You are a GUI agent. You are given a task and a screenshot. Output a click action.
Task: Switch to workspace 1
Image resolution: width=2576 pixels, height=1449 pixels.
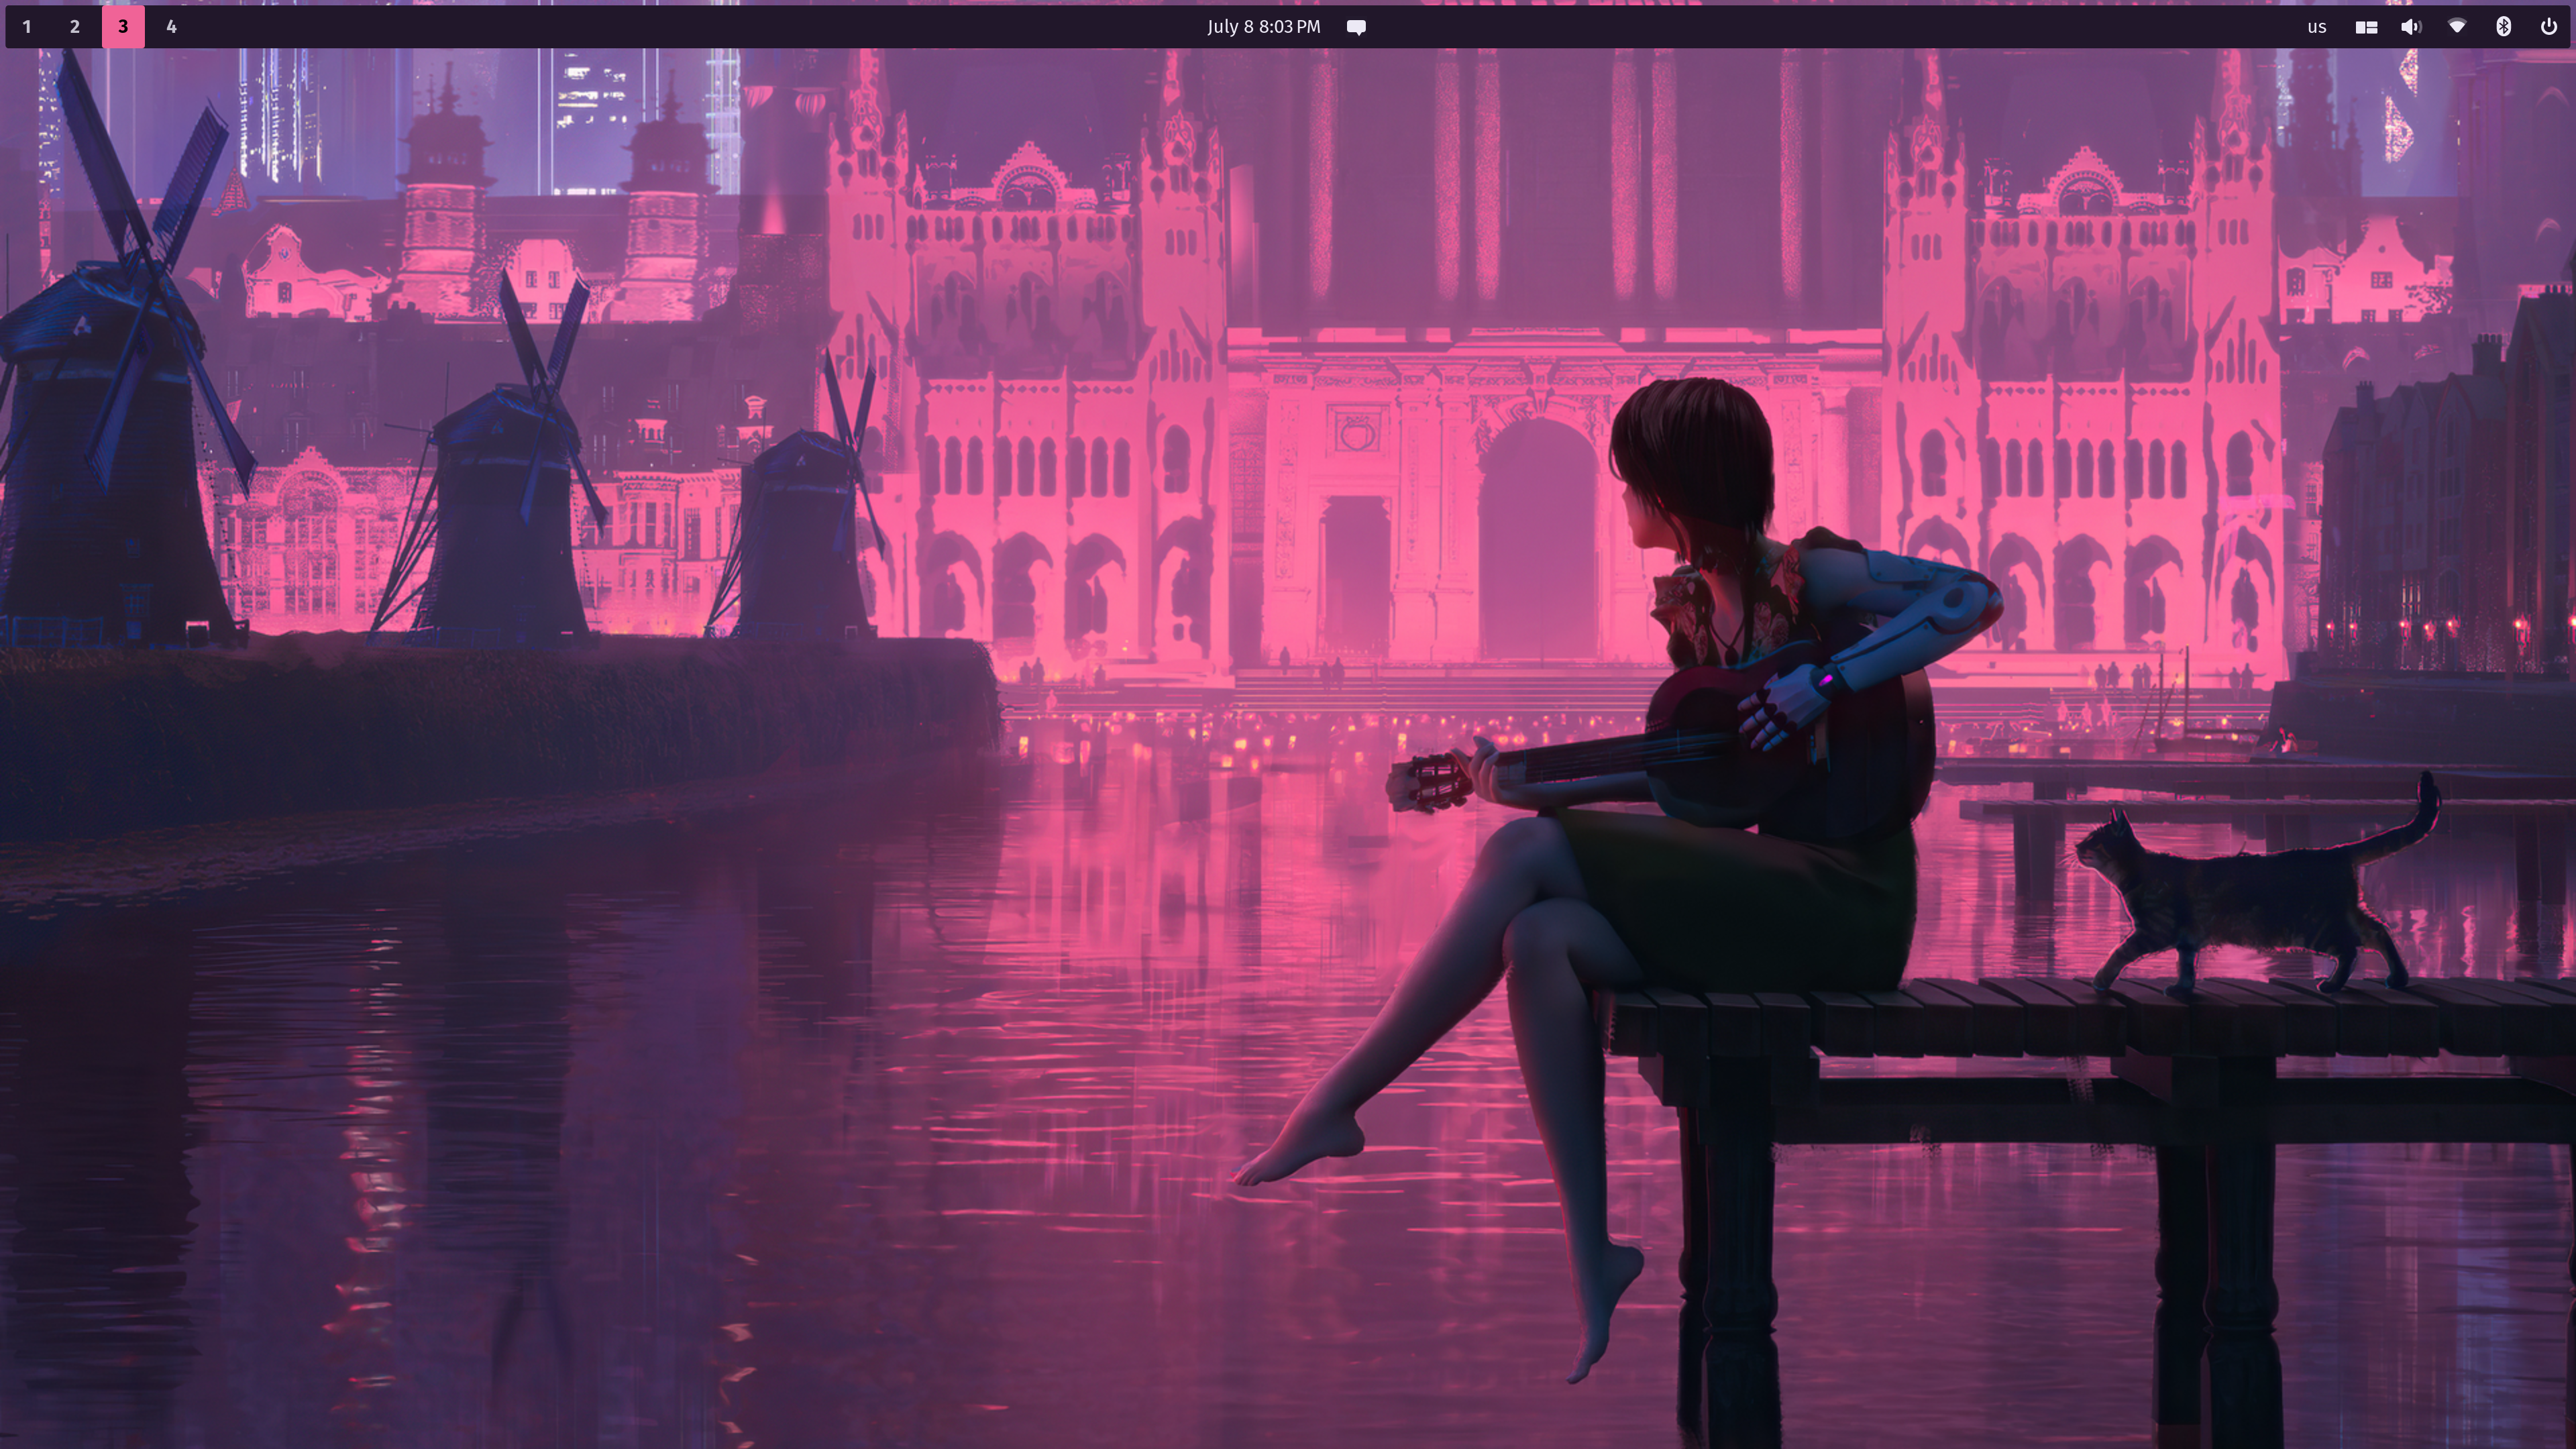coord(27,27)
